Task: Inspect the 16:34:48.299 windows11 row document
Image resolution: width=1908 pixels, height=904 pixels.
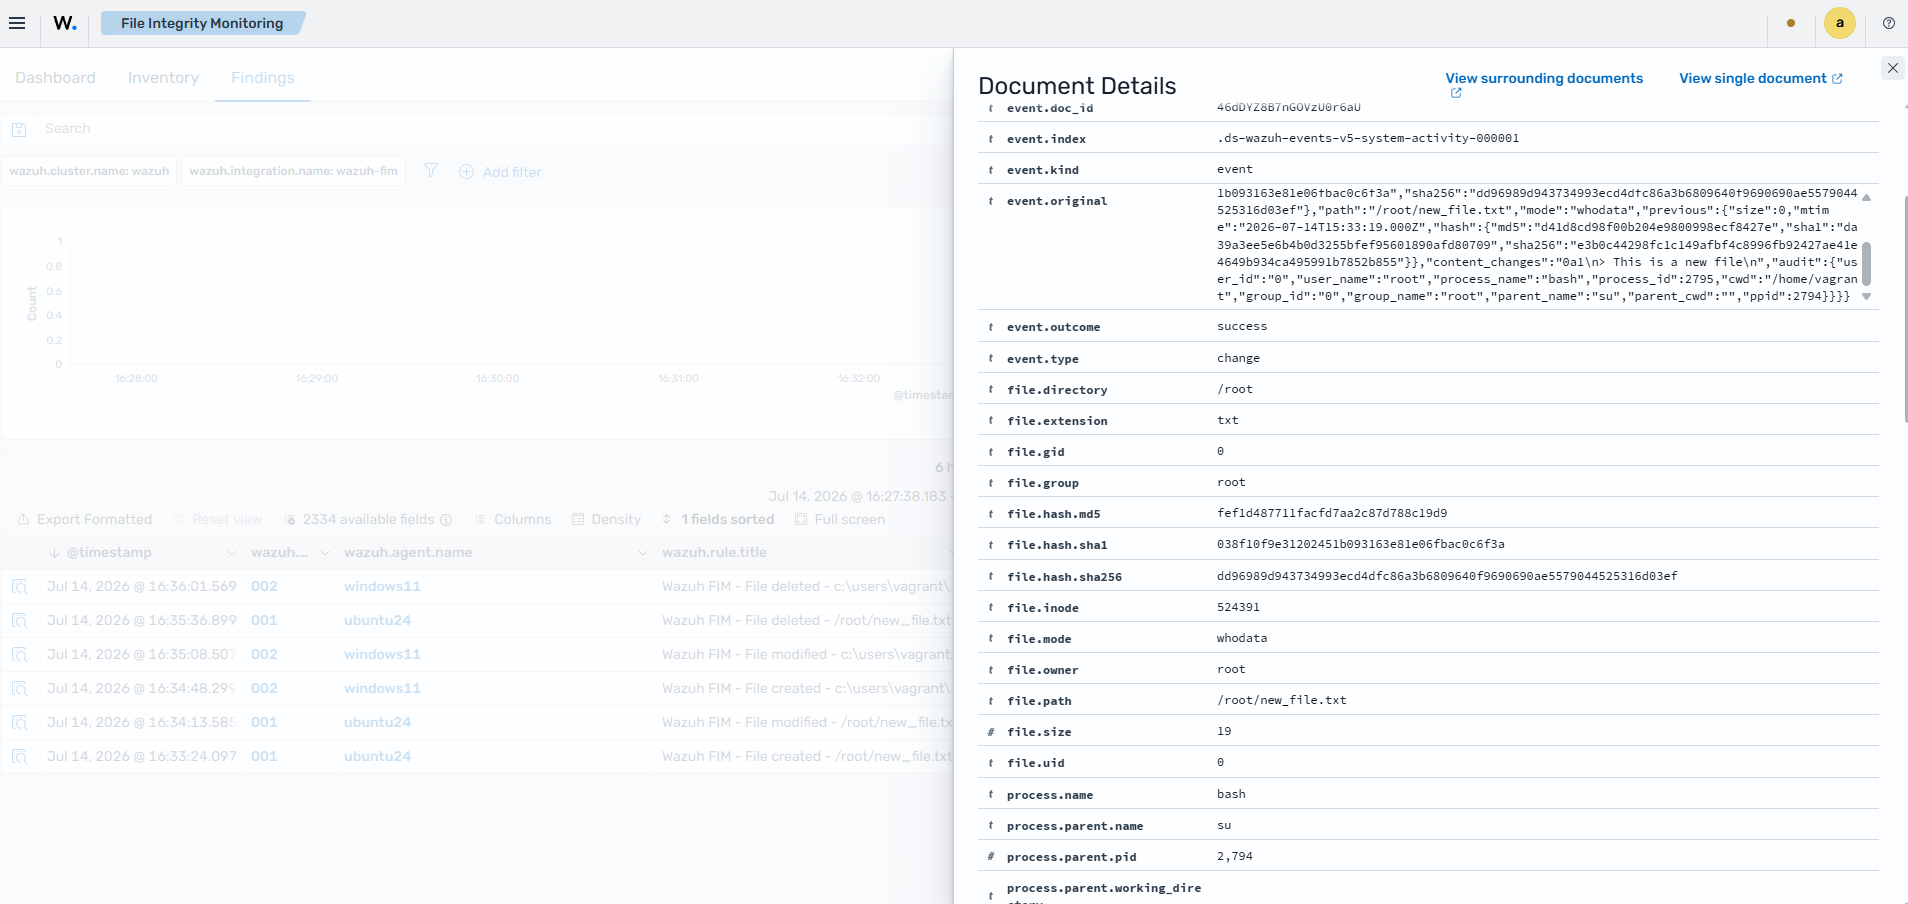Action: [19, 689]
